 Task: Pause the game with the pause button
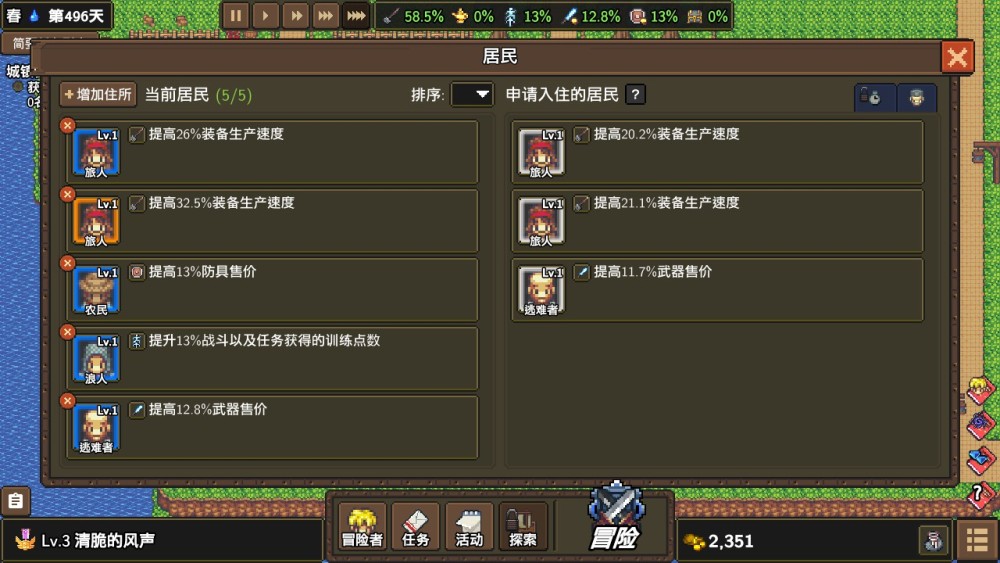(x=235, y=16)
